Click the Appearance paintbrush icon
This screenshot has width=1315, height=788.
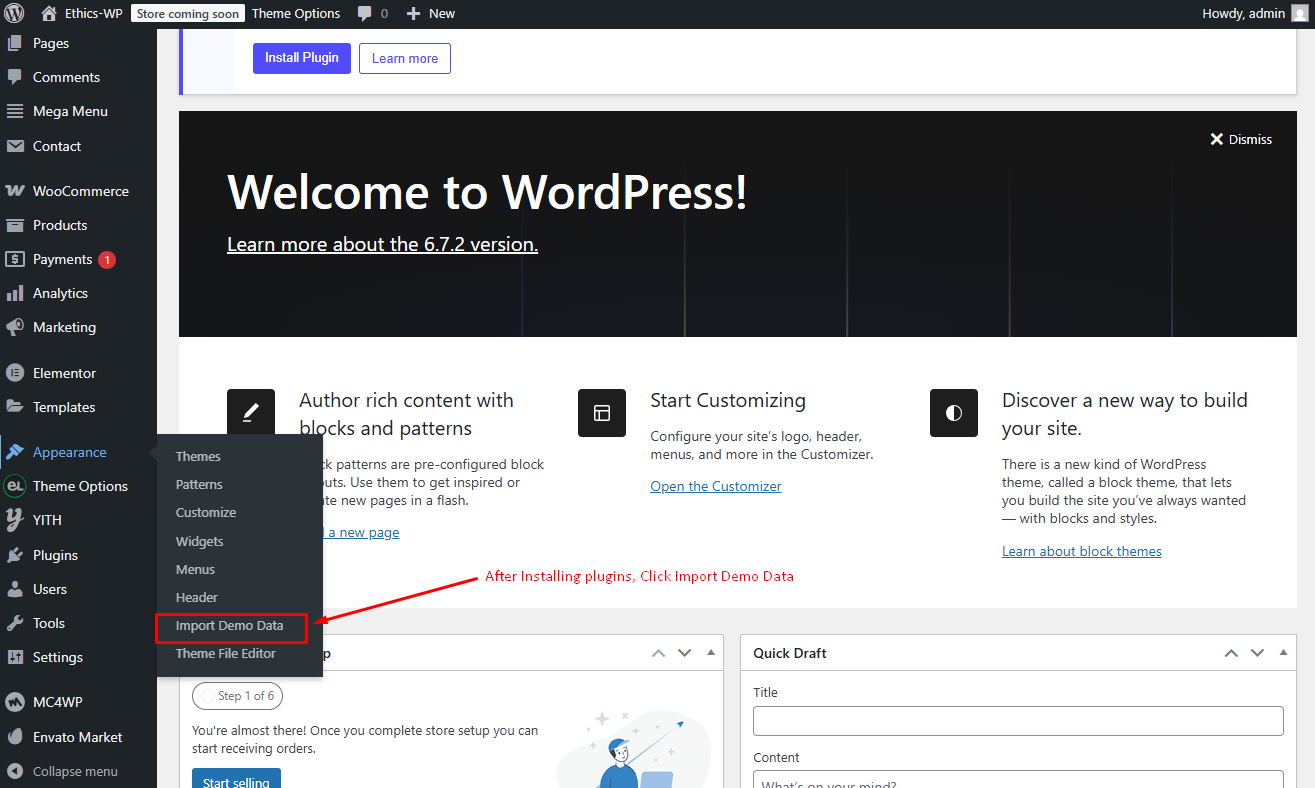(15, 452)
